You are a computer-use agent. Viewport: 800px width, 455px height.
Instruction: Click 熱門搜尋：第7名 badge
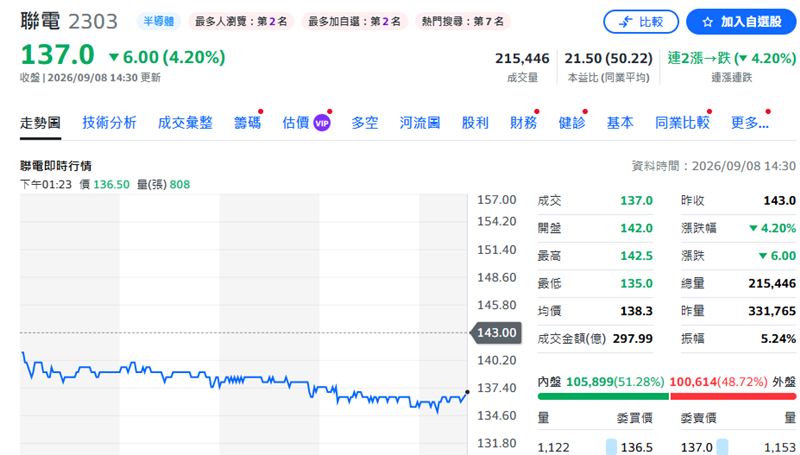pyautogui.click(x=462, y=21)
